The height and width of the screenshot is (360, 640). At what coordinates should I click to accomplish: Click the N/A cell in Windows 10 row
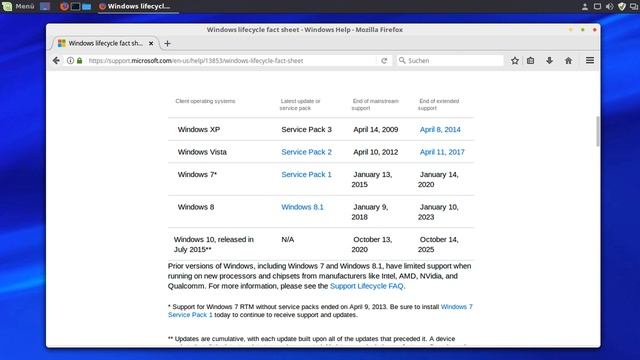[287, 240]
